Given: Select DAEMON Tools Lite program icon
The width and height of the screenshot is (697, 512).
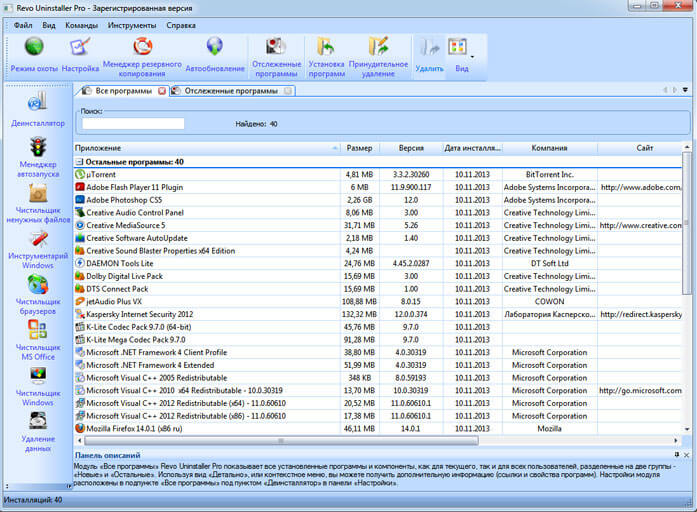Looking at the screenshot, I should pos(80,263).
